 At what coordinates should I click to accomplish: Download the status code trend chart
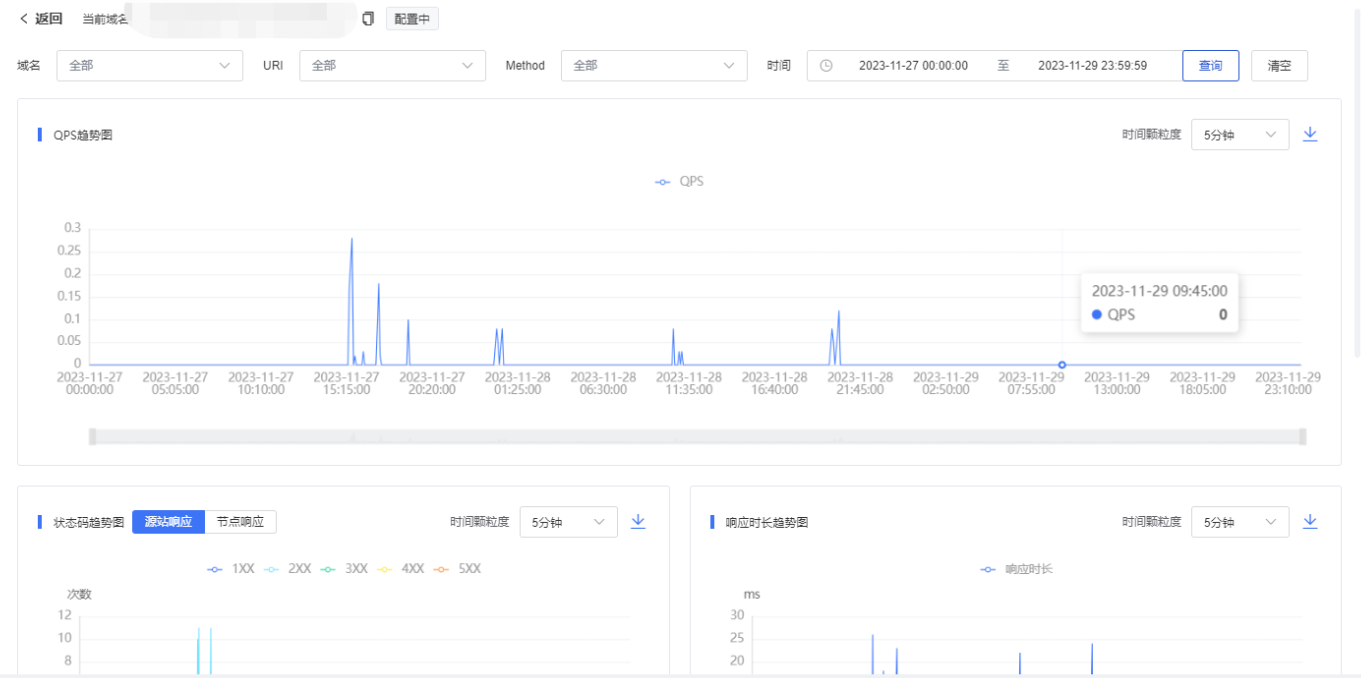(x=638, y=521)
